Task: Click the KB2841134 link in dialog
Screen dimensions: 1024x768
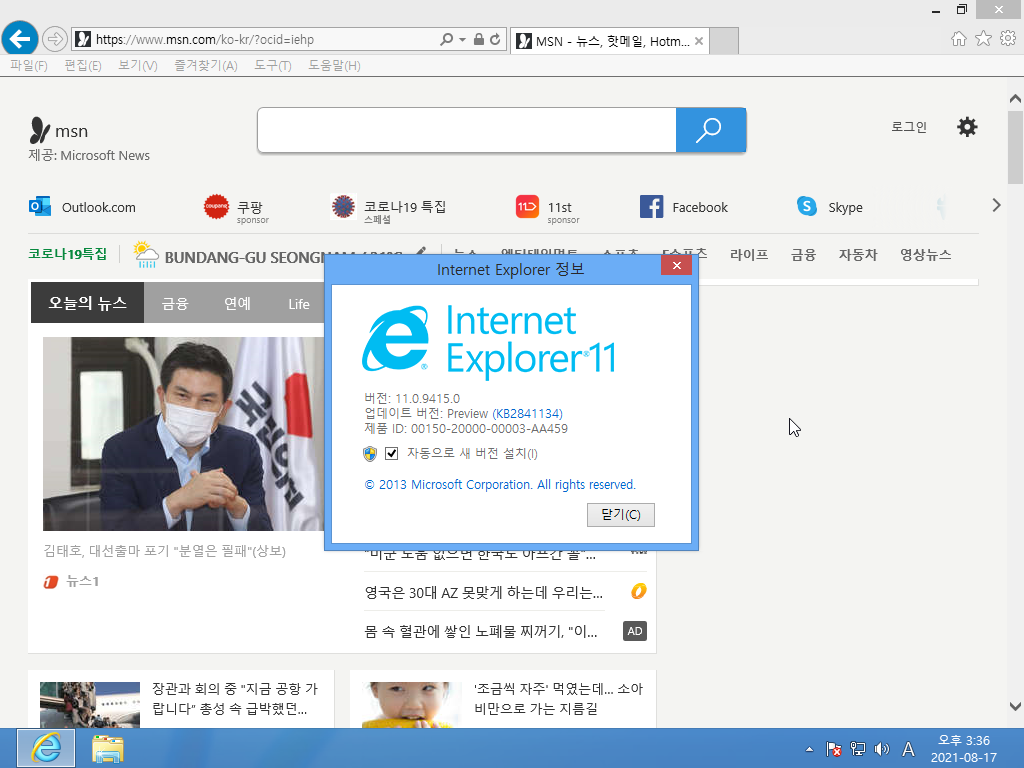Action: click(527, 413)
